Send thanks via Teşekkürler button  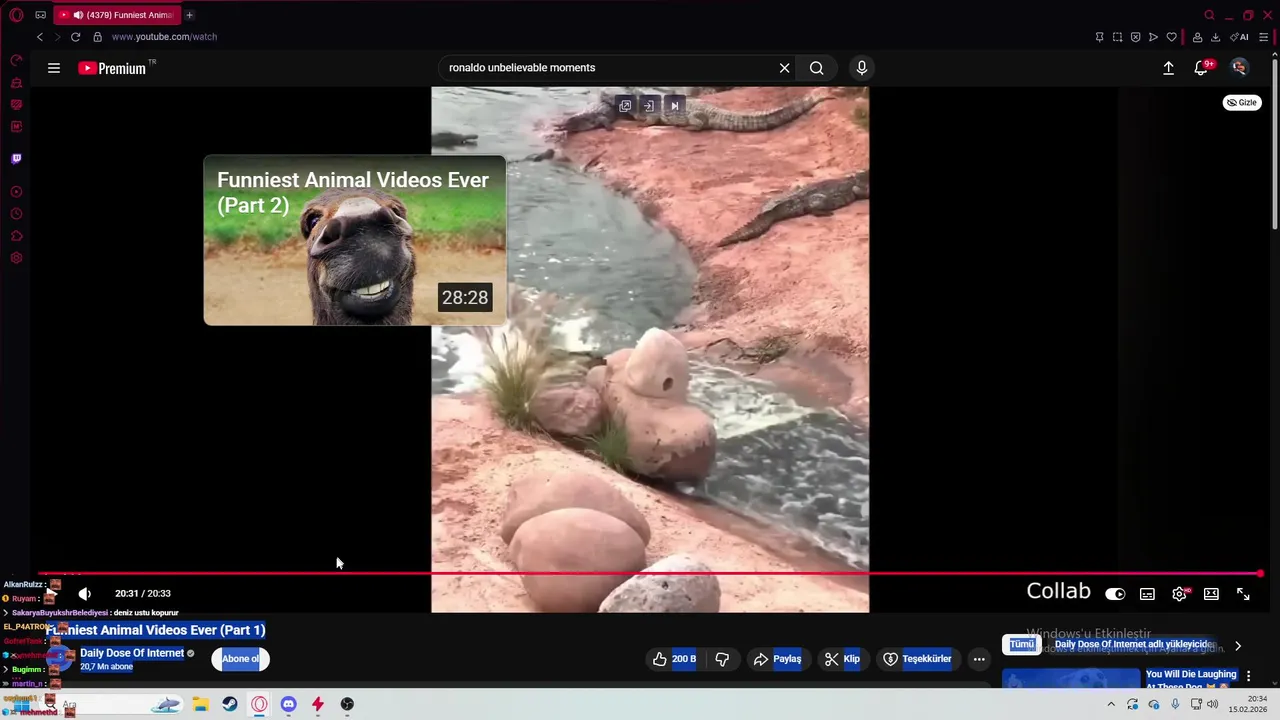click(x=917, y=659)
